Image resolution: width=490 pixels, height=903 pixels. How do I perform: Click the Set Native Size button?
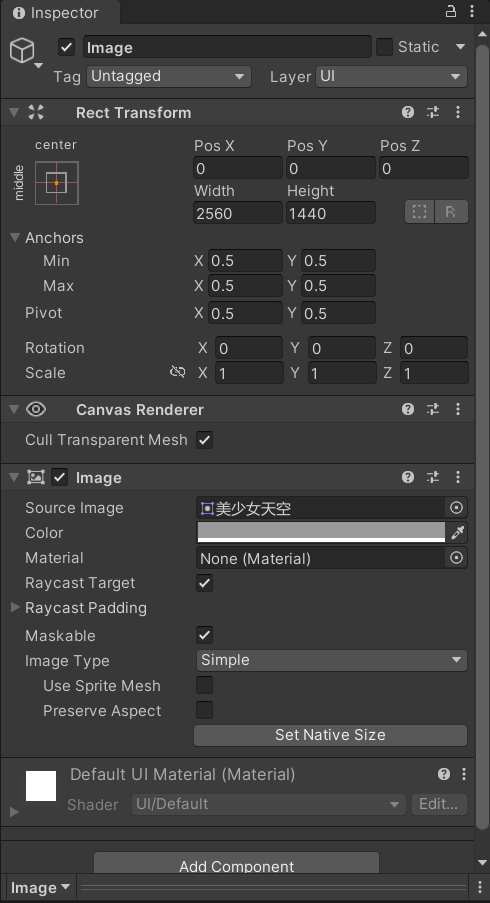coord(331,735)
